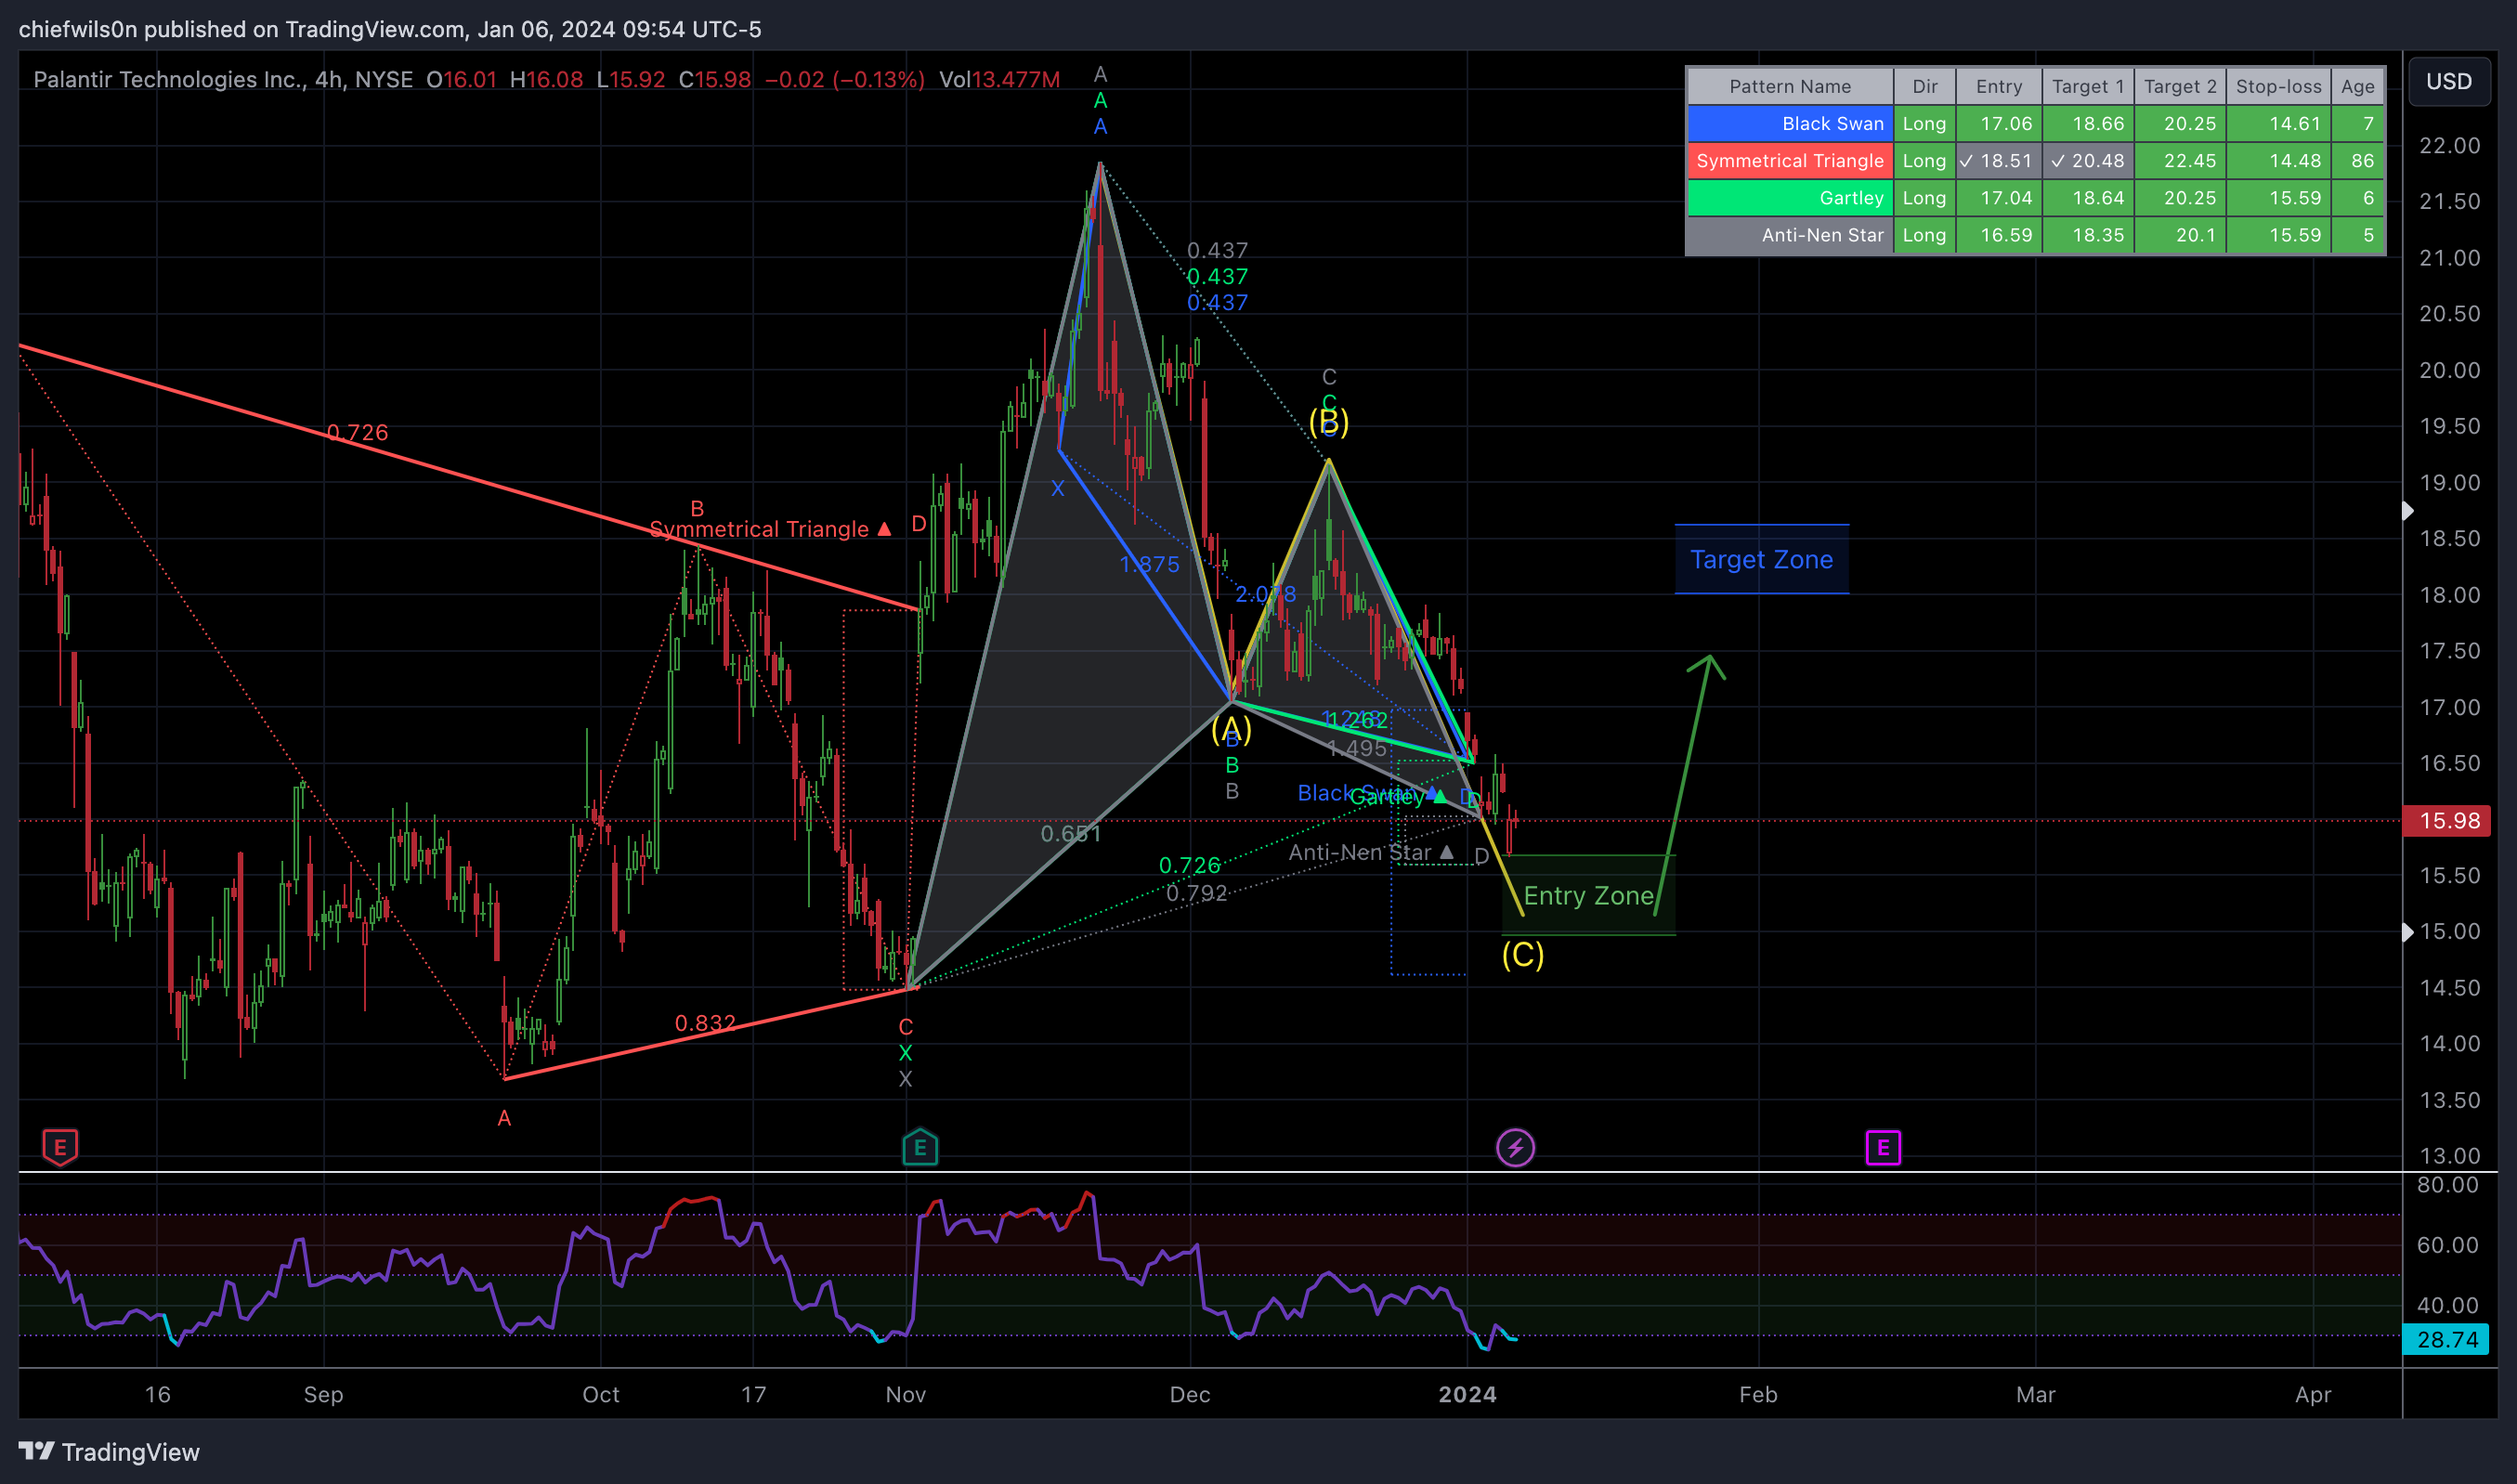
Task: Click the yellow (C) wave label
Action: tap(1522, 955)
